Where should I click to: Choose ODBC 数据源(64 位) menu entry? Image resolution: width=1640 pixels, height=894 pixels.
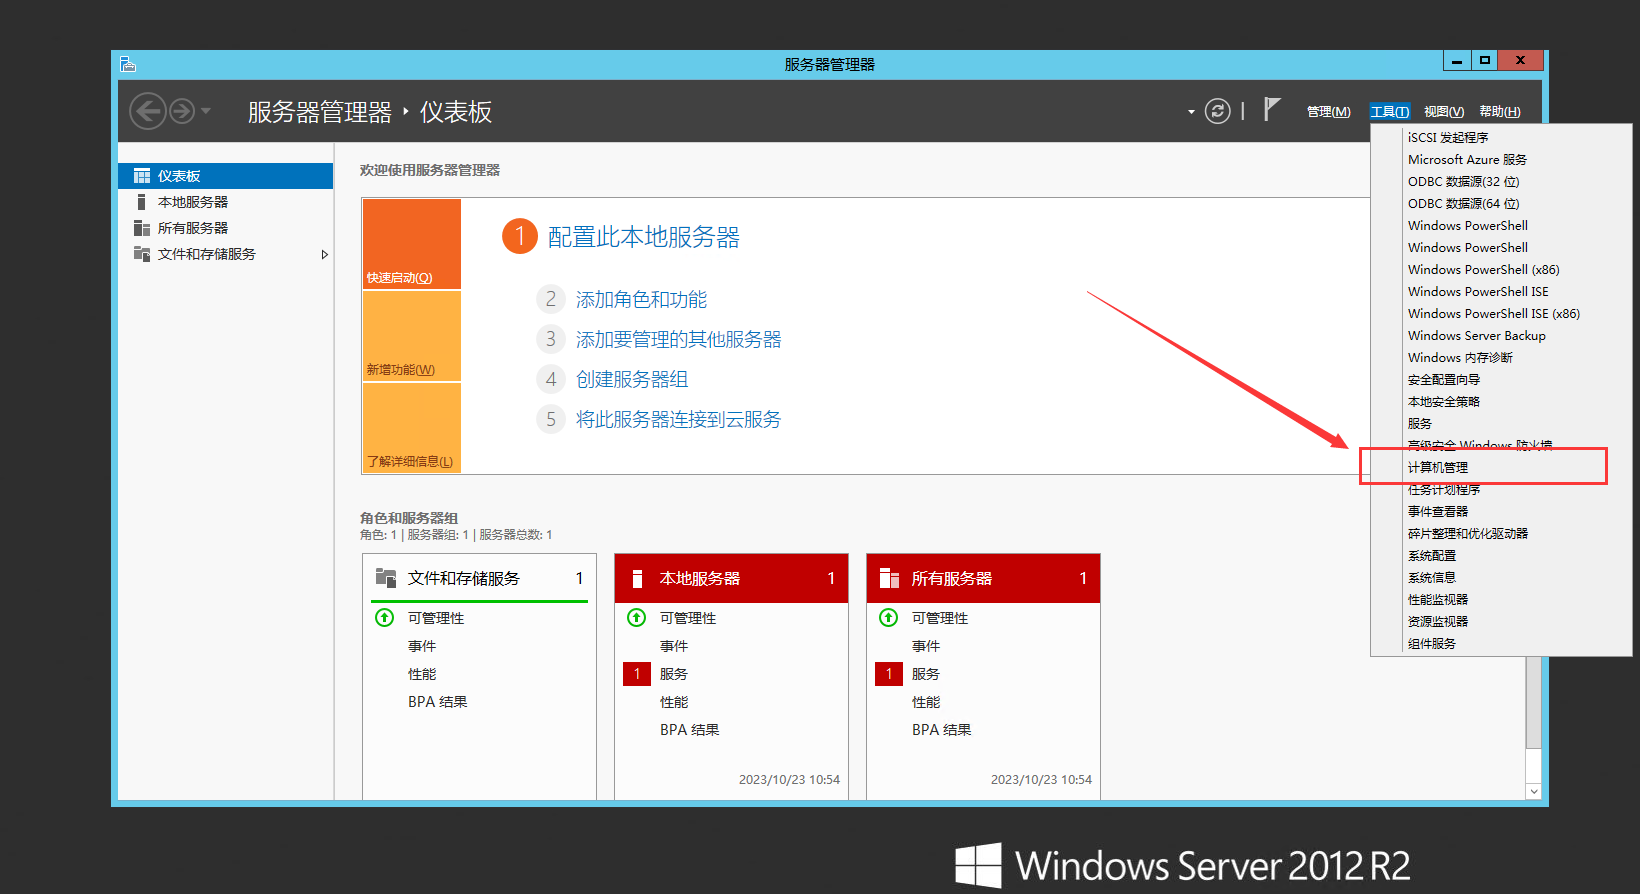(1463, 204)
